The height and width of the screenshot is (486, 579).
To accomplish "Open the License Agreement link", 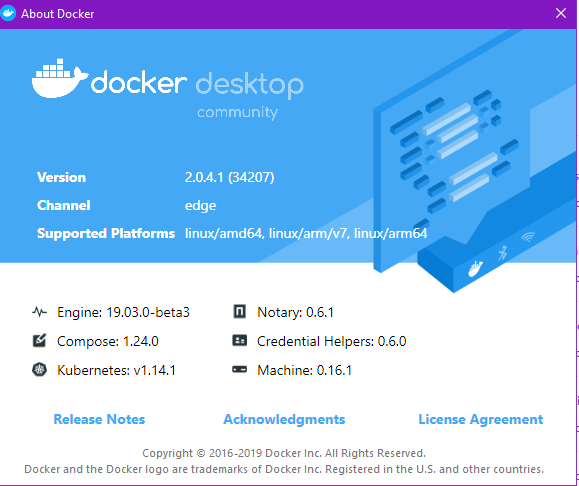I will 481,420.
